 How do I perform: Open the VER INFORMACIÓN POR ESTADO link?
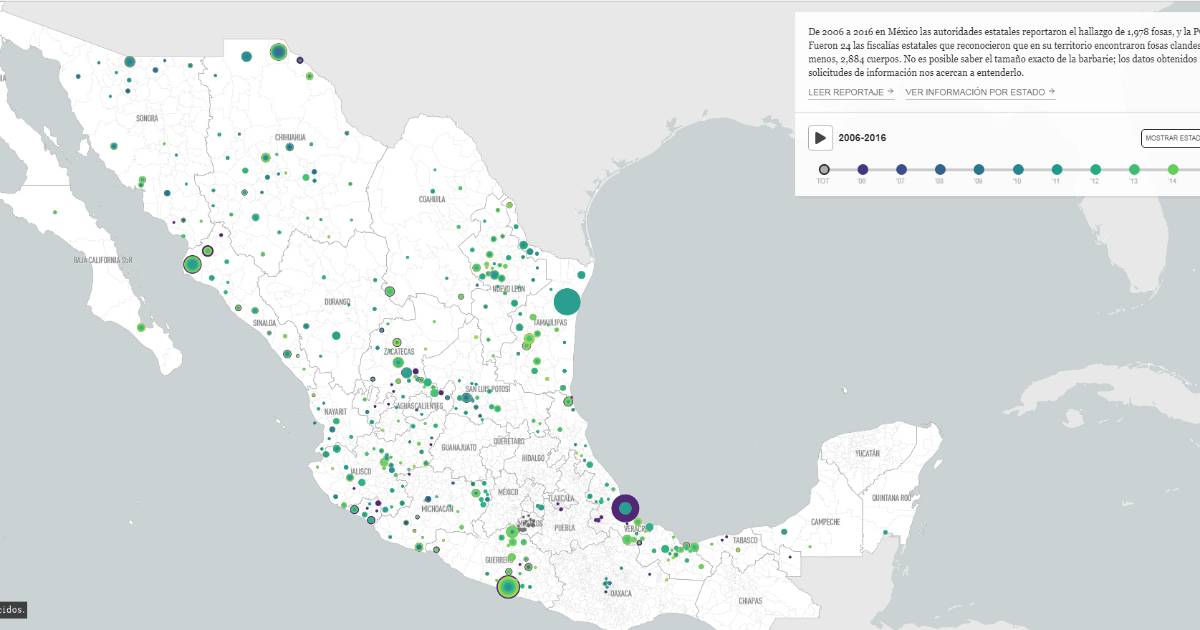click(x=980, y=92)
